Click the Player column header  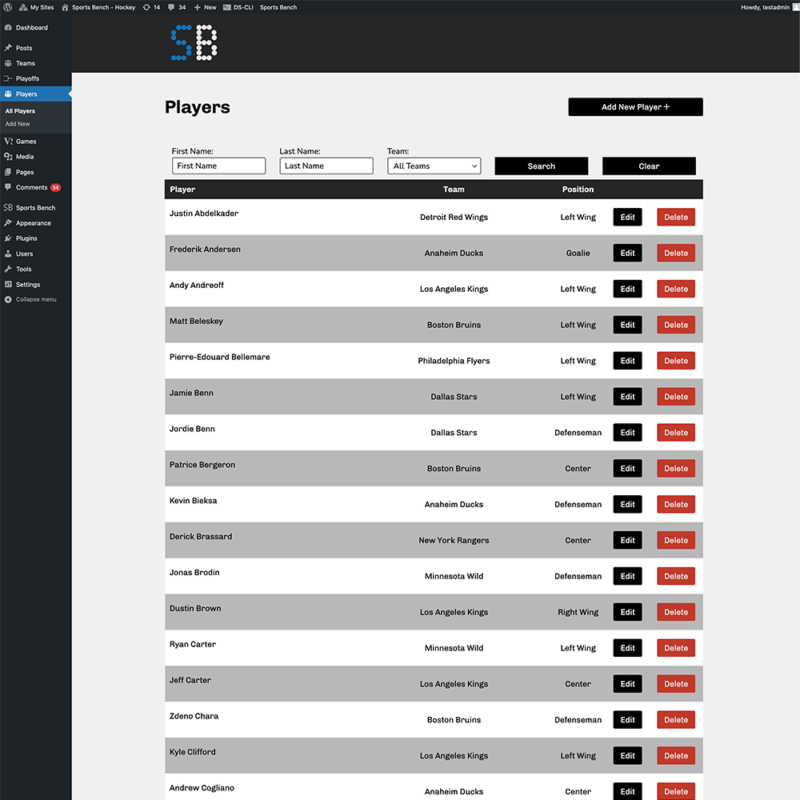click(x=183, y=189)
